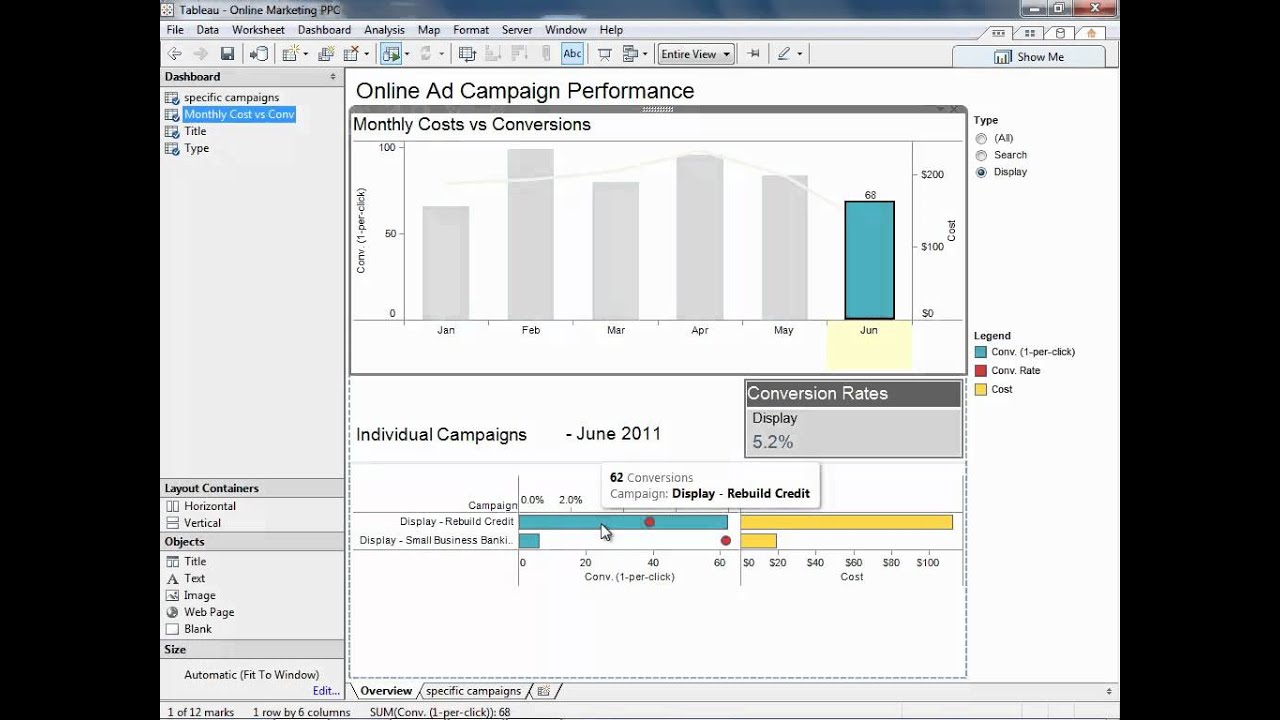Toggle the Automatic Updates toolbar icon
Image resolution: width=1280 pixels, height=720 pixels.
390,54
